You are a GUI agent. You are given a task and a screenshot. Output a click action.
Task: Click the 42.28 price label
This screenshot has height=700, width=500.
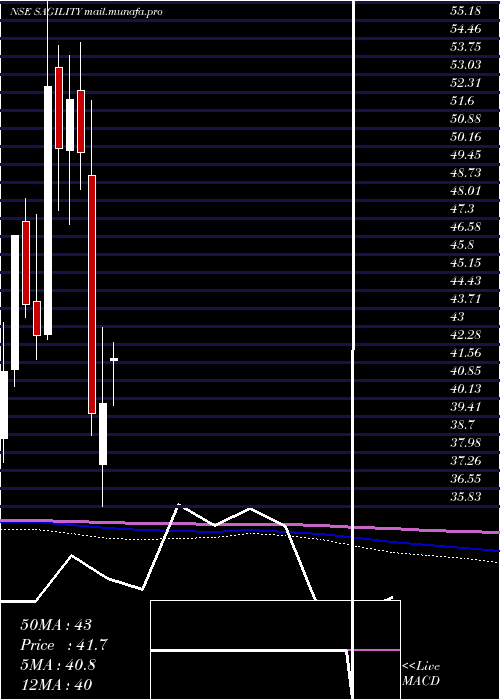click(466, 334)
